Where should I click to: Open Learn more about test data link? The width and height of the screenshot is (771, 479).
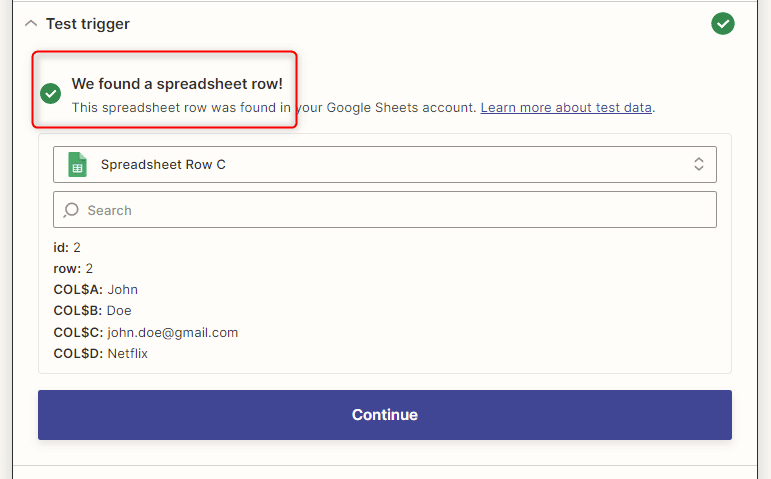566,108
